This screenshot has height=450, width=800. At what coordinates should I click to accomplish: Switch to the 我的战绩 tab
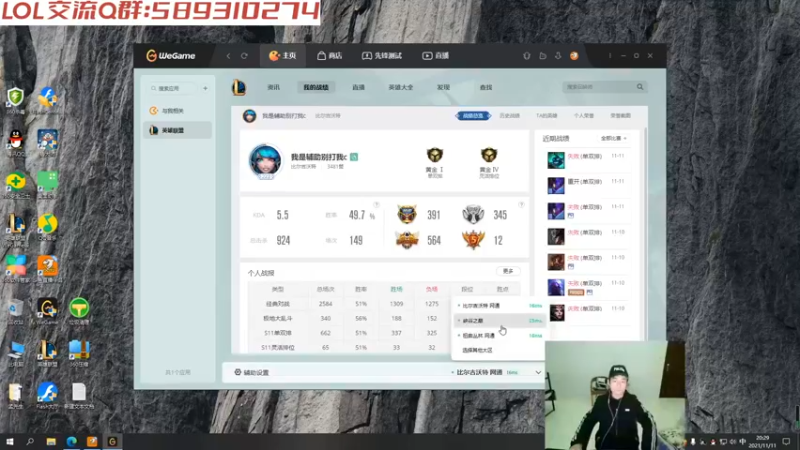coord(316,87)
